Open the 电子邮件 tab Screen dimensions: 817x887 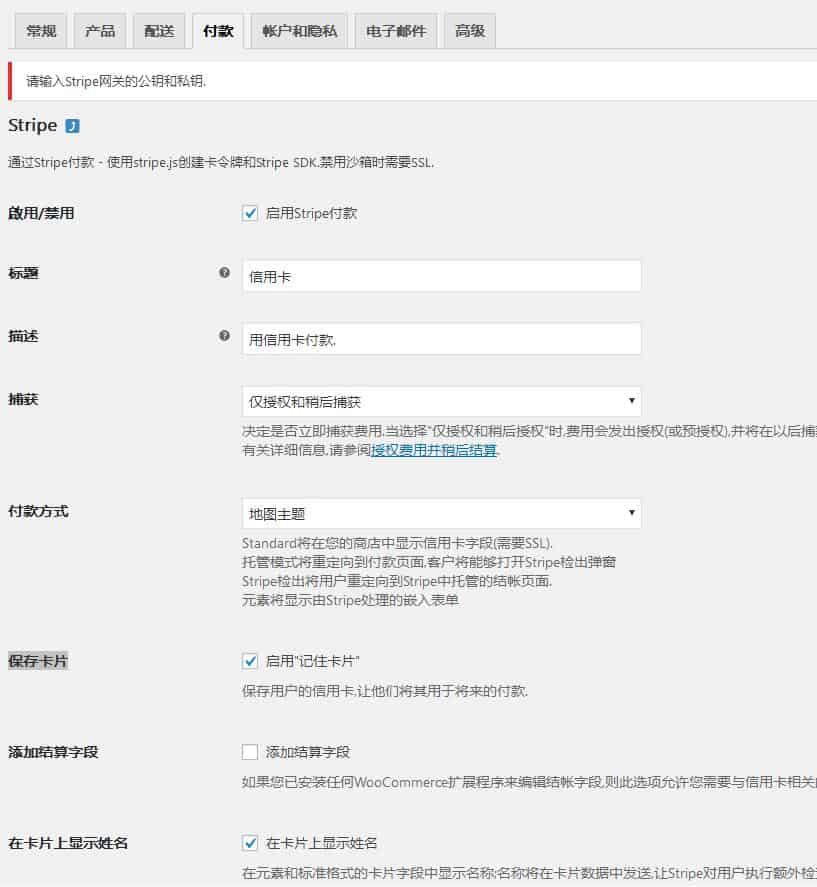pos(395,31)
